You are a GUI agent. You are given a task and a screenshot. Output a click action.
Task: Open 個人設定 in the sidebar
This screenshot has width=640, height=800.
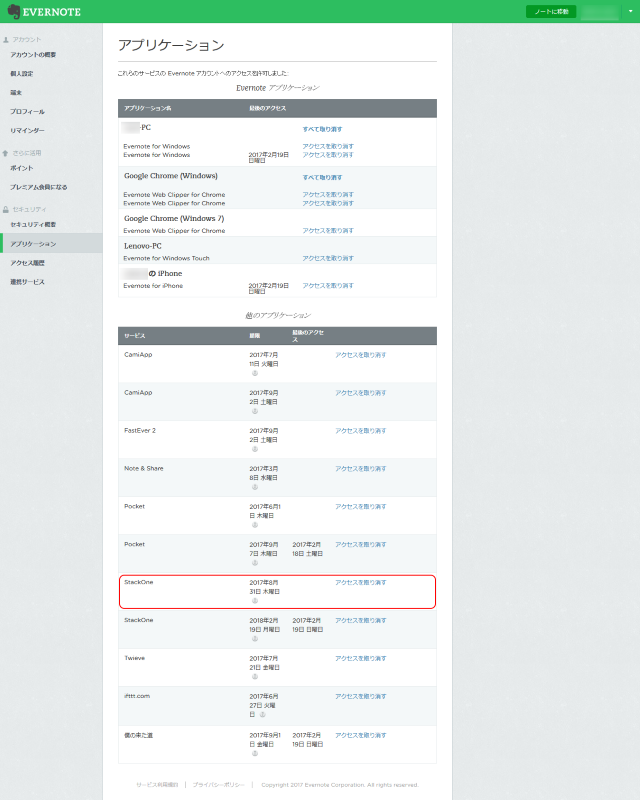point(21,73)
